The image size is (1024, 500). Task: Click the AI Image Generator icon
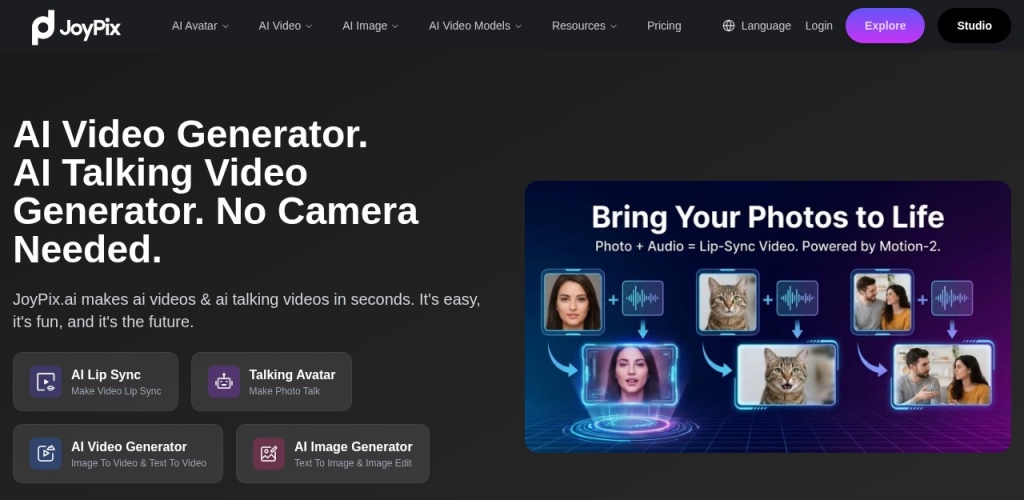click(269, 454)
